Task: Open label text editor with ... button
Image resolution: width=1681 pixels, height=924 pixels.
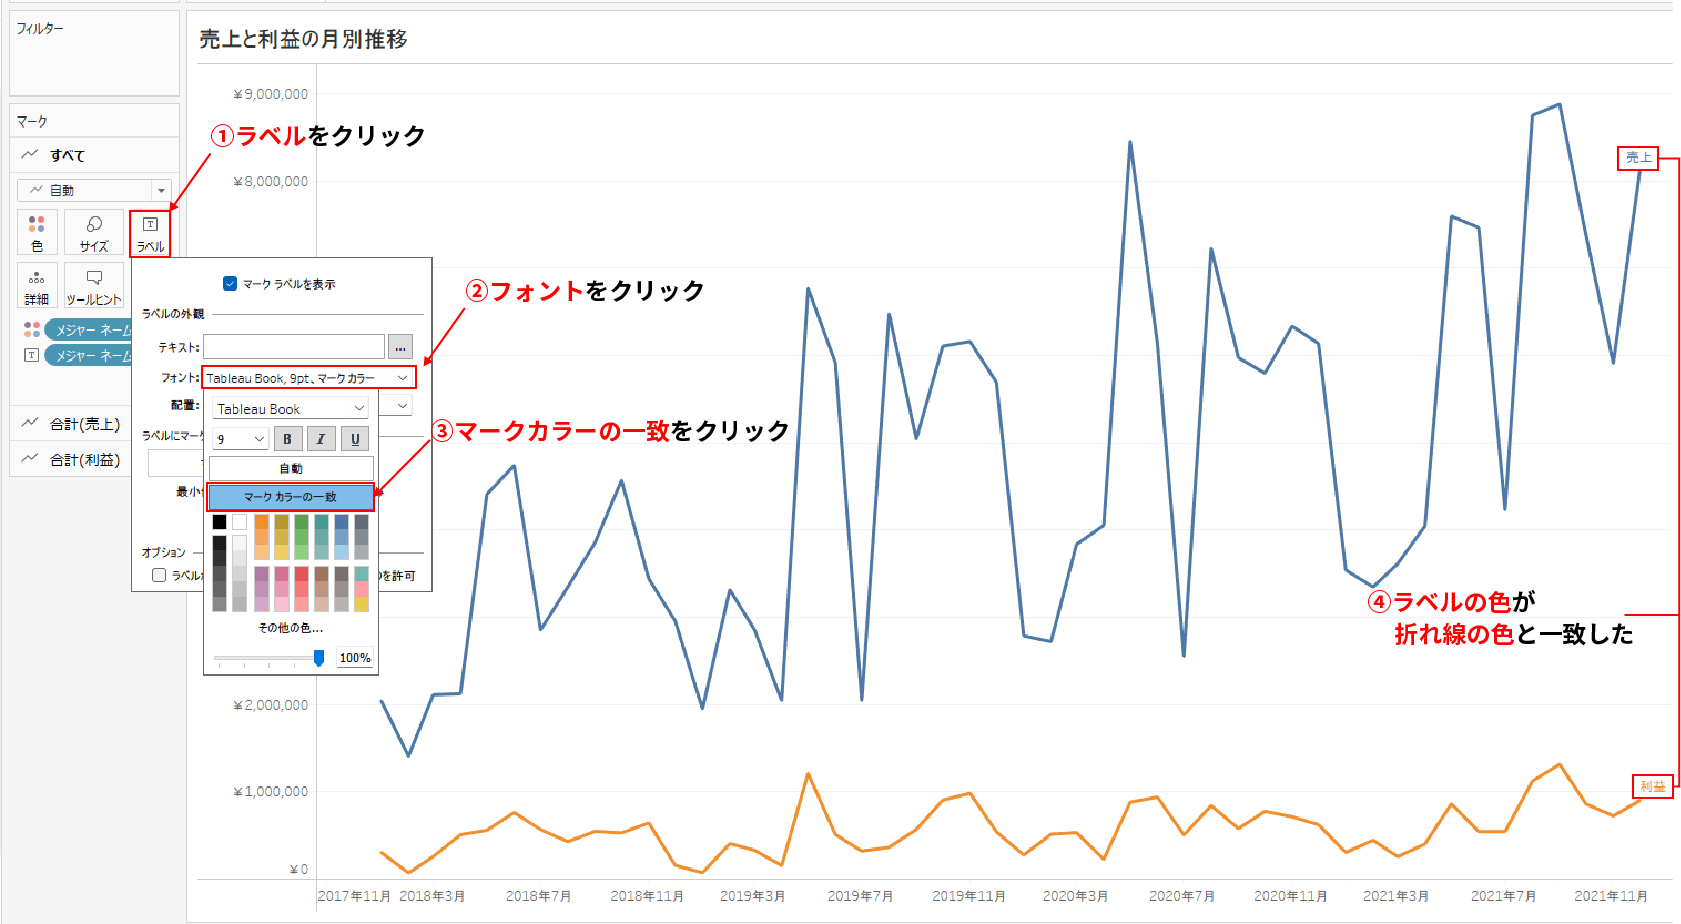Action: [400, 347]
